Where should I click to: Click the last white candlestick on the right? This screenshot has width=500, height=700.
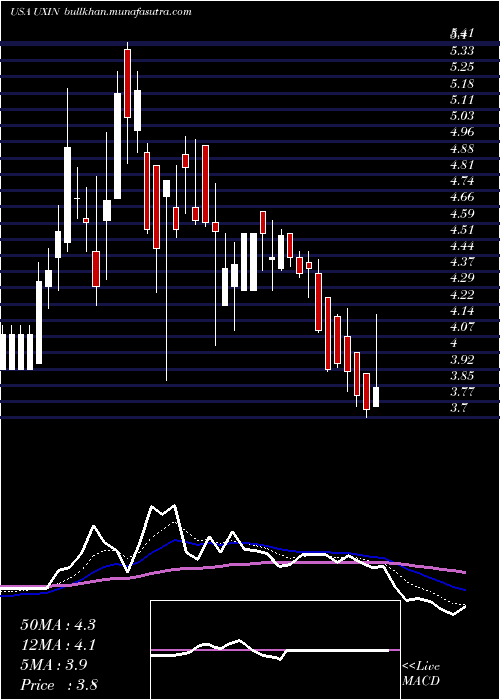(x=376, y=397)
